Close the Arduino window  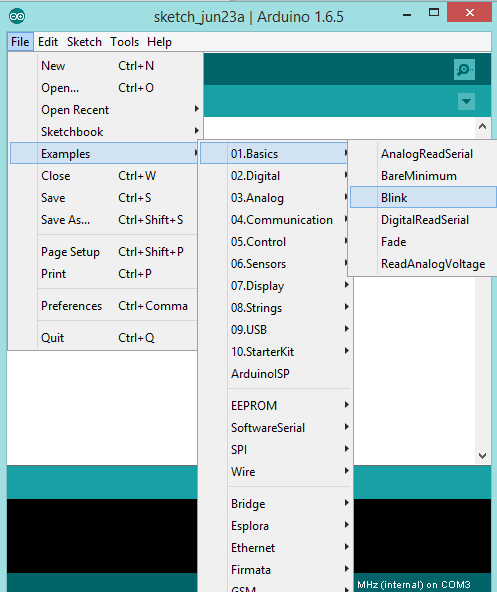tap(469, 13)
